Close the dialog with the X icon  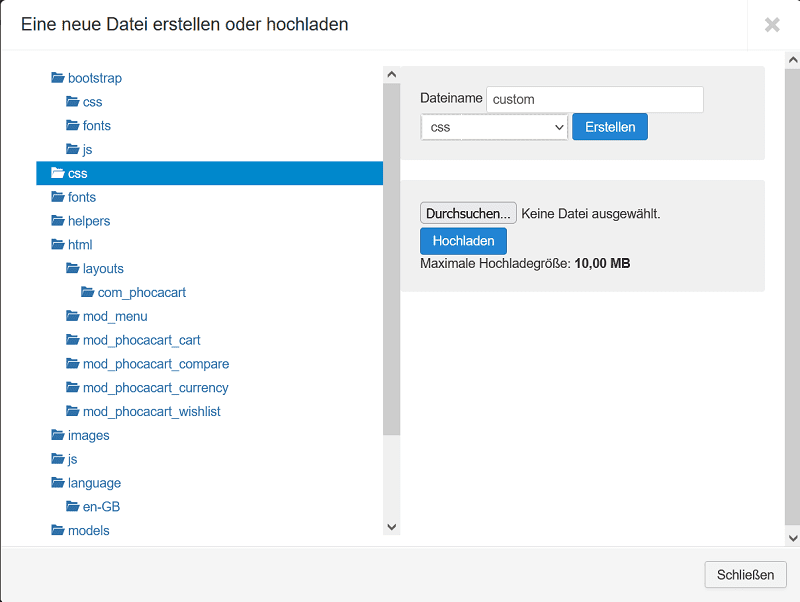coord(772,25)
